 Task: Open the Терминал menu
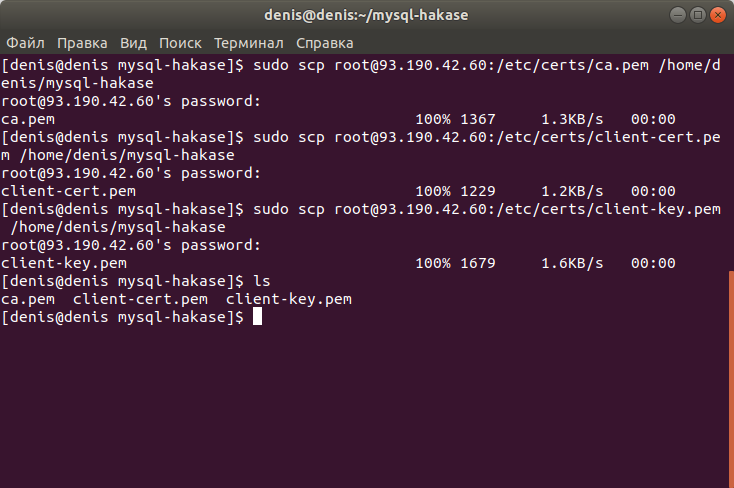[x=249, y=43]
